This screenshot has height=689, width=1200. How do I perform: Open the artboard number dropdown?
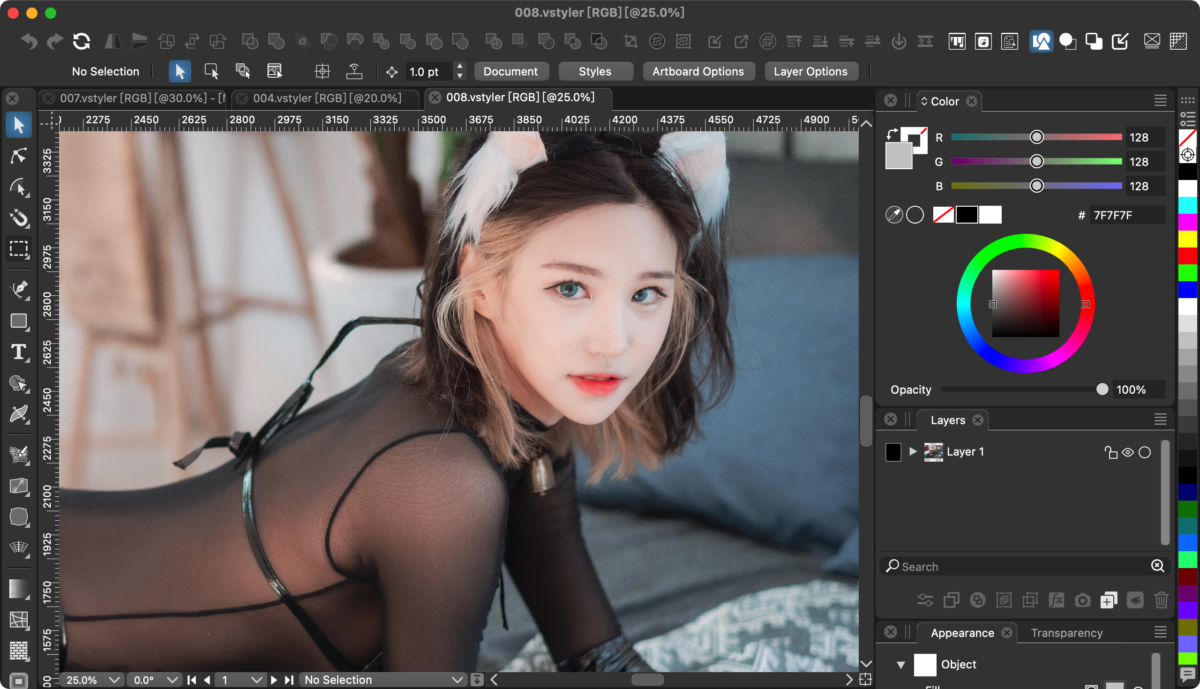pos(241,680)
